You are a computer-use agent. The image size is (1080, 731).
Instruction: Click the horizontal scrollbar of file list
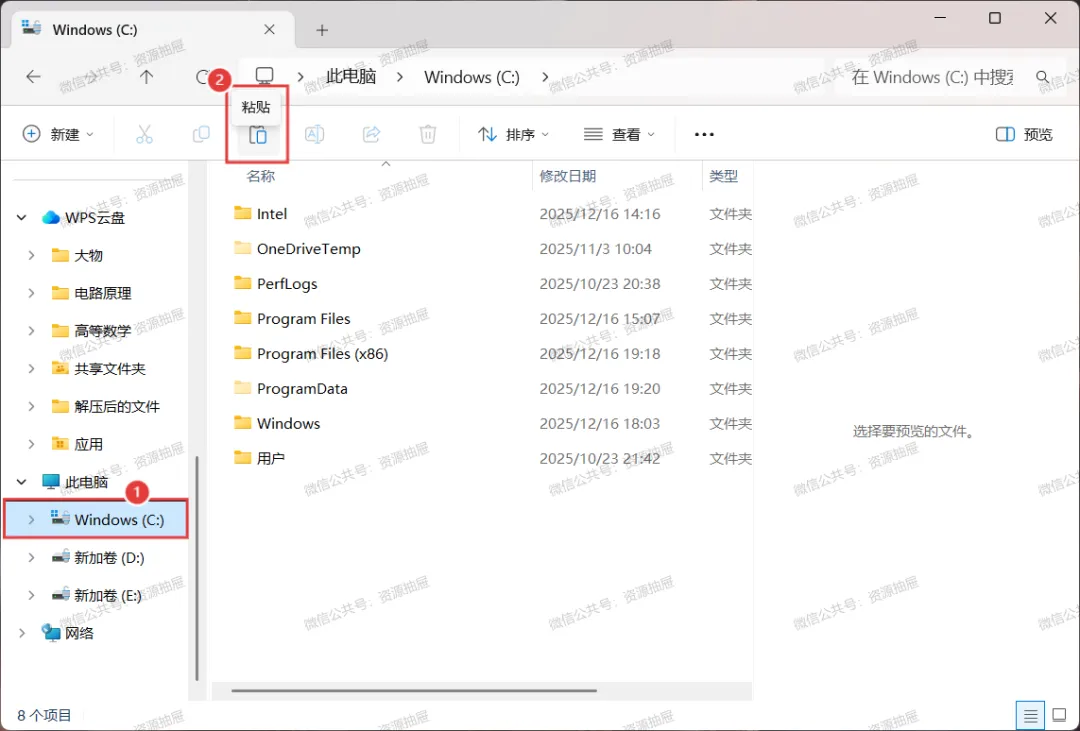[414, 690]
